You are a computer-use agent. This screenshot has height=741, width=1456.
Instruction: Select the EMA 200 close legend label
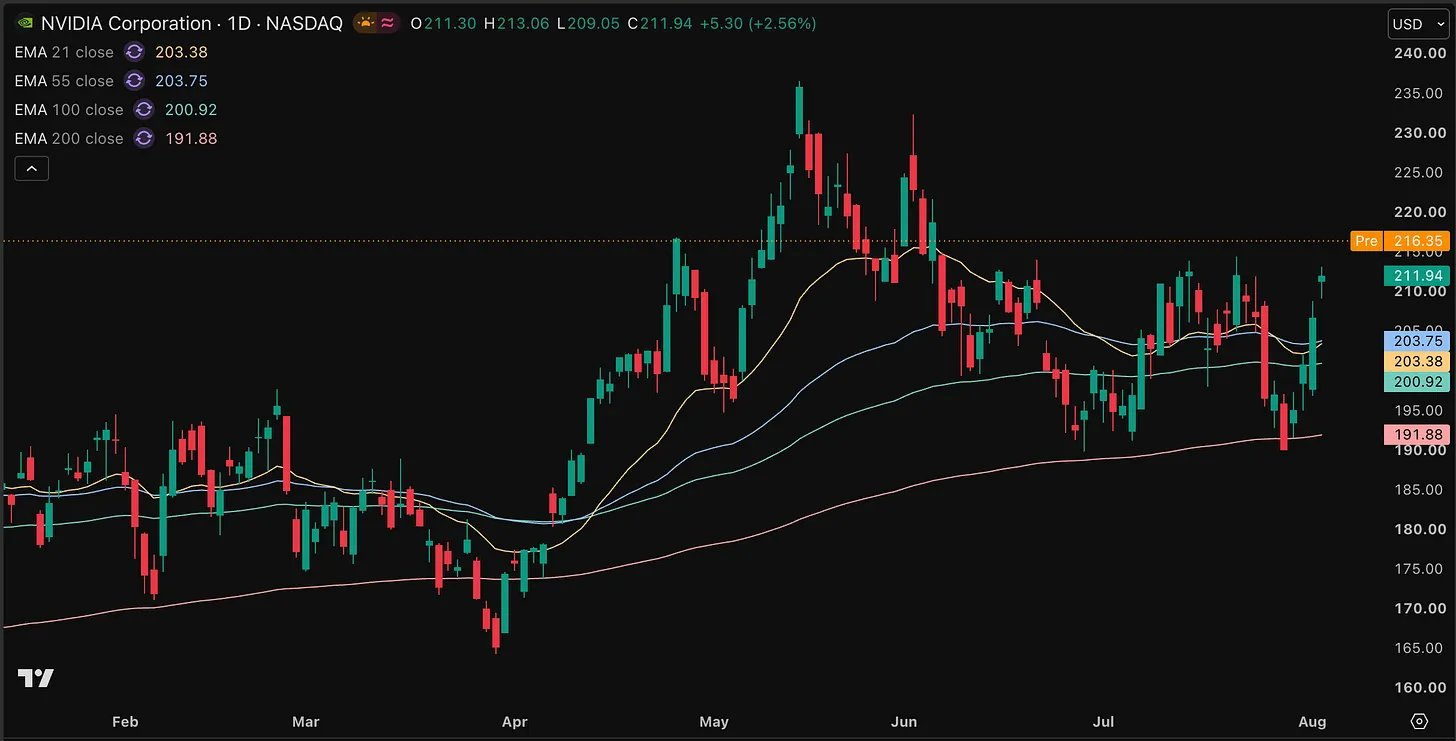pyautogui.click(x=69, y=139)
